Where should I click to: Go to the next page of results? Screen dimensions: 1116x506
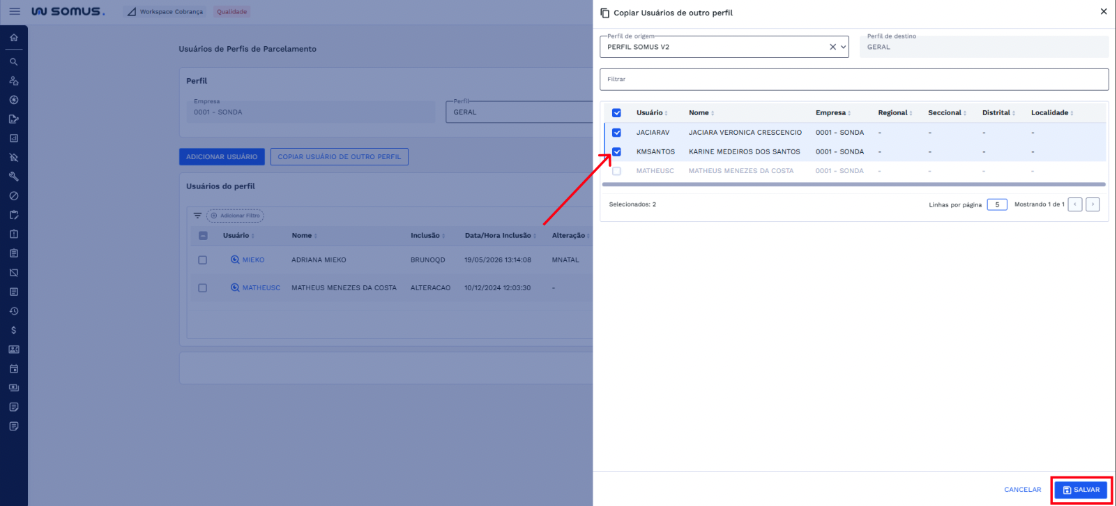(1093, 204)
